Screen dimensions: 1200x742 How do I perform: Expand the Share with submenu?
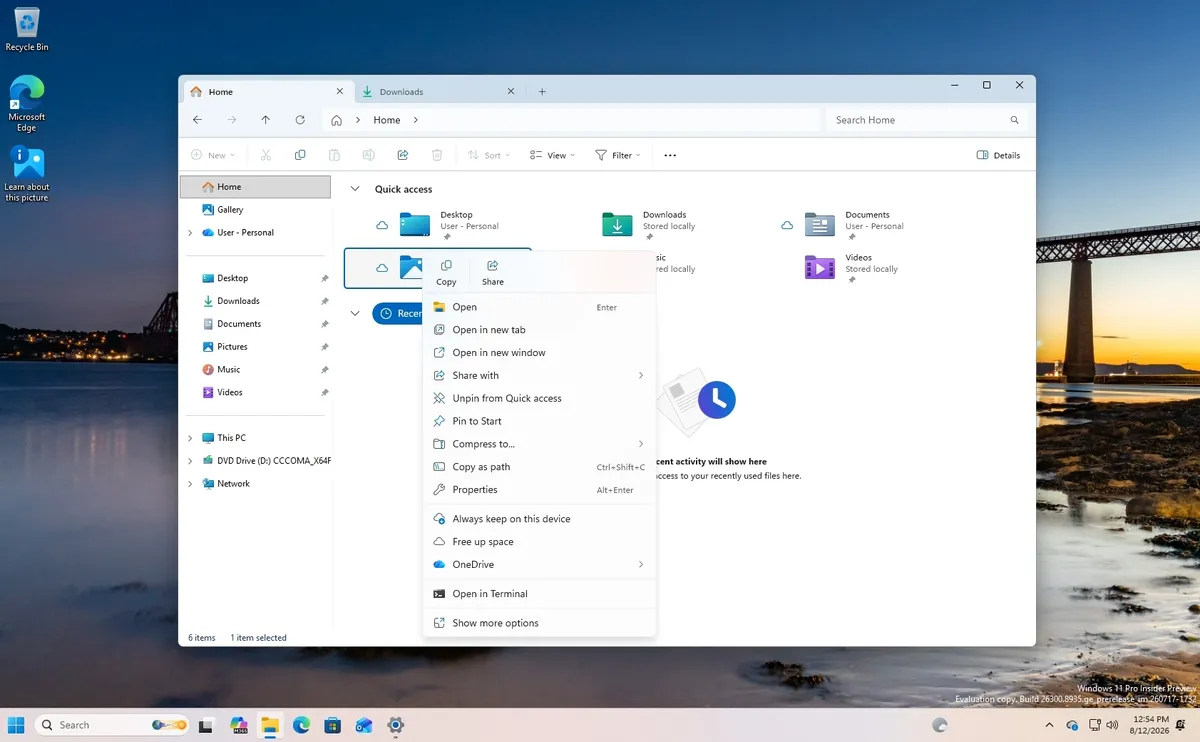540,376
